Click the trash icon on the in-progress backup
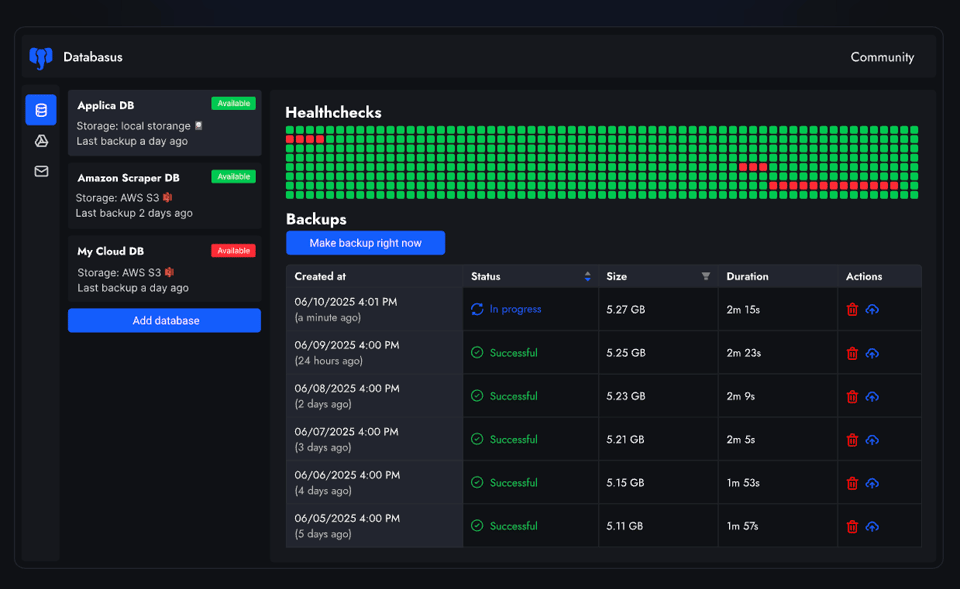Image resolution: width=960 pixels, height=589 pixels. (x=851, y=309)
